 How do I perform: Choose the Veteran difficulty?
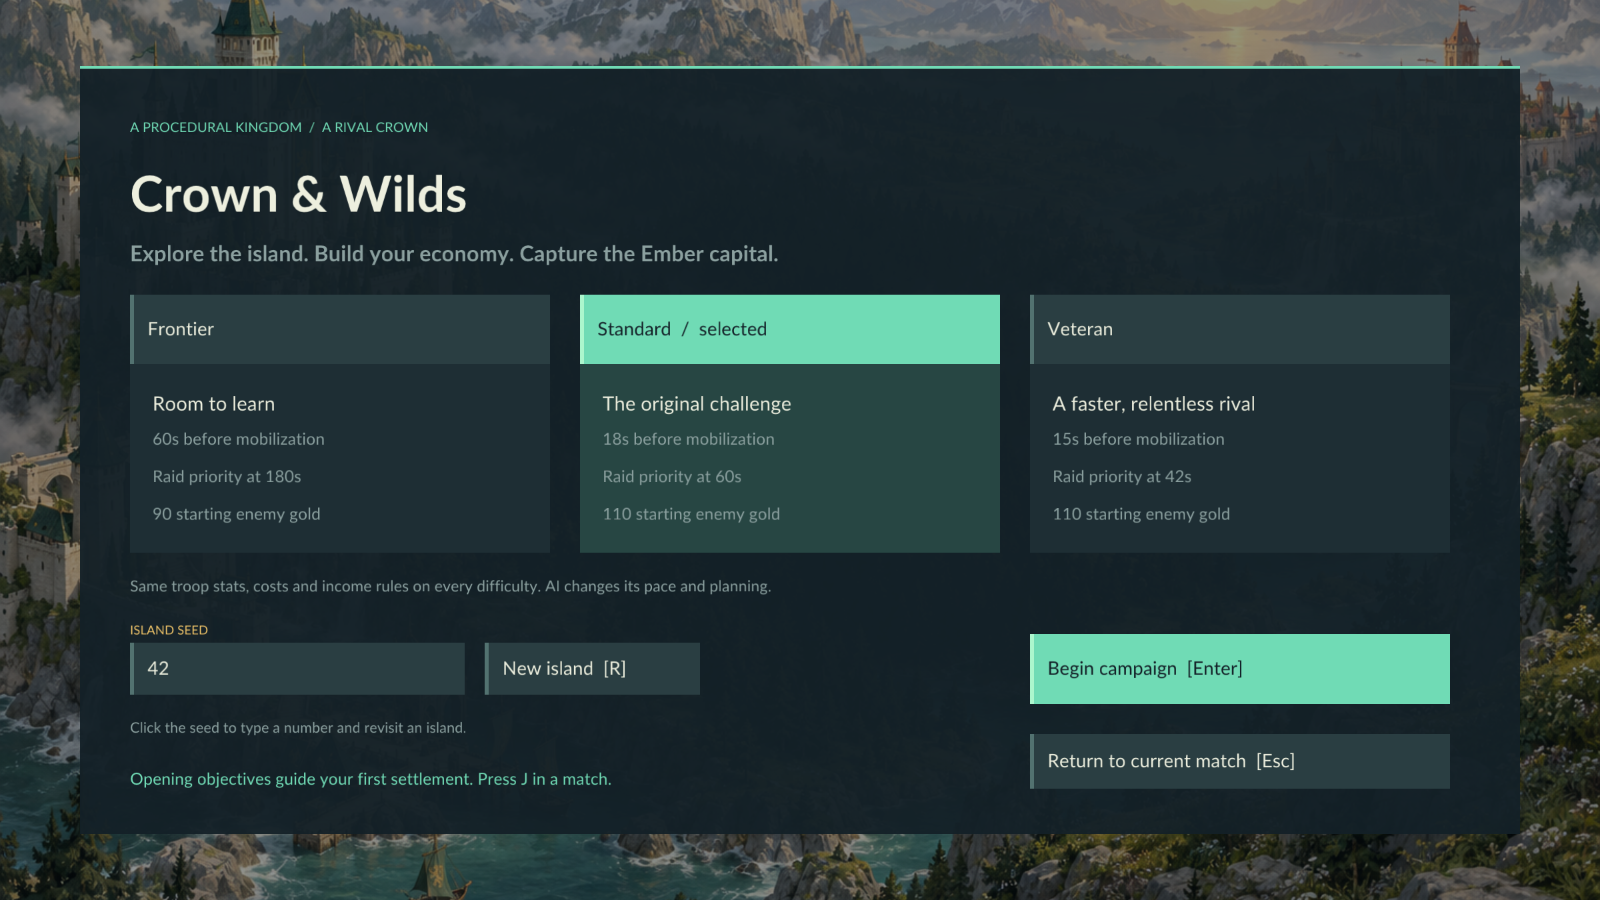(1240, 329)
